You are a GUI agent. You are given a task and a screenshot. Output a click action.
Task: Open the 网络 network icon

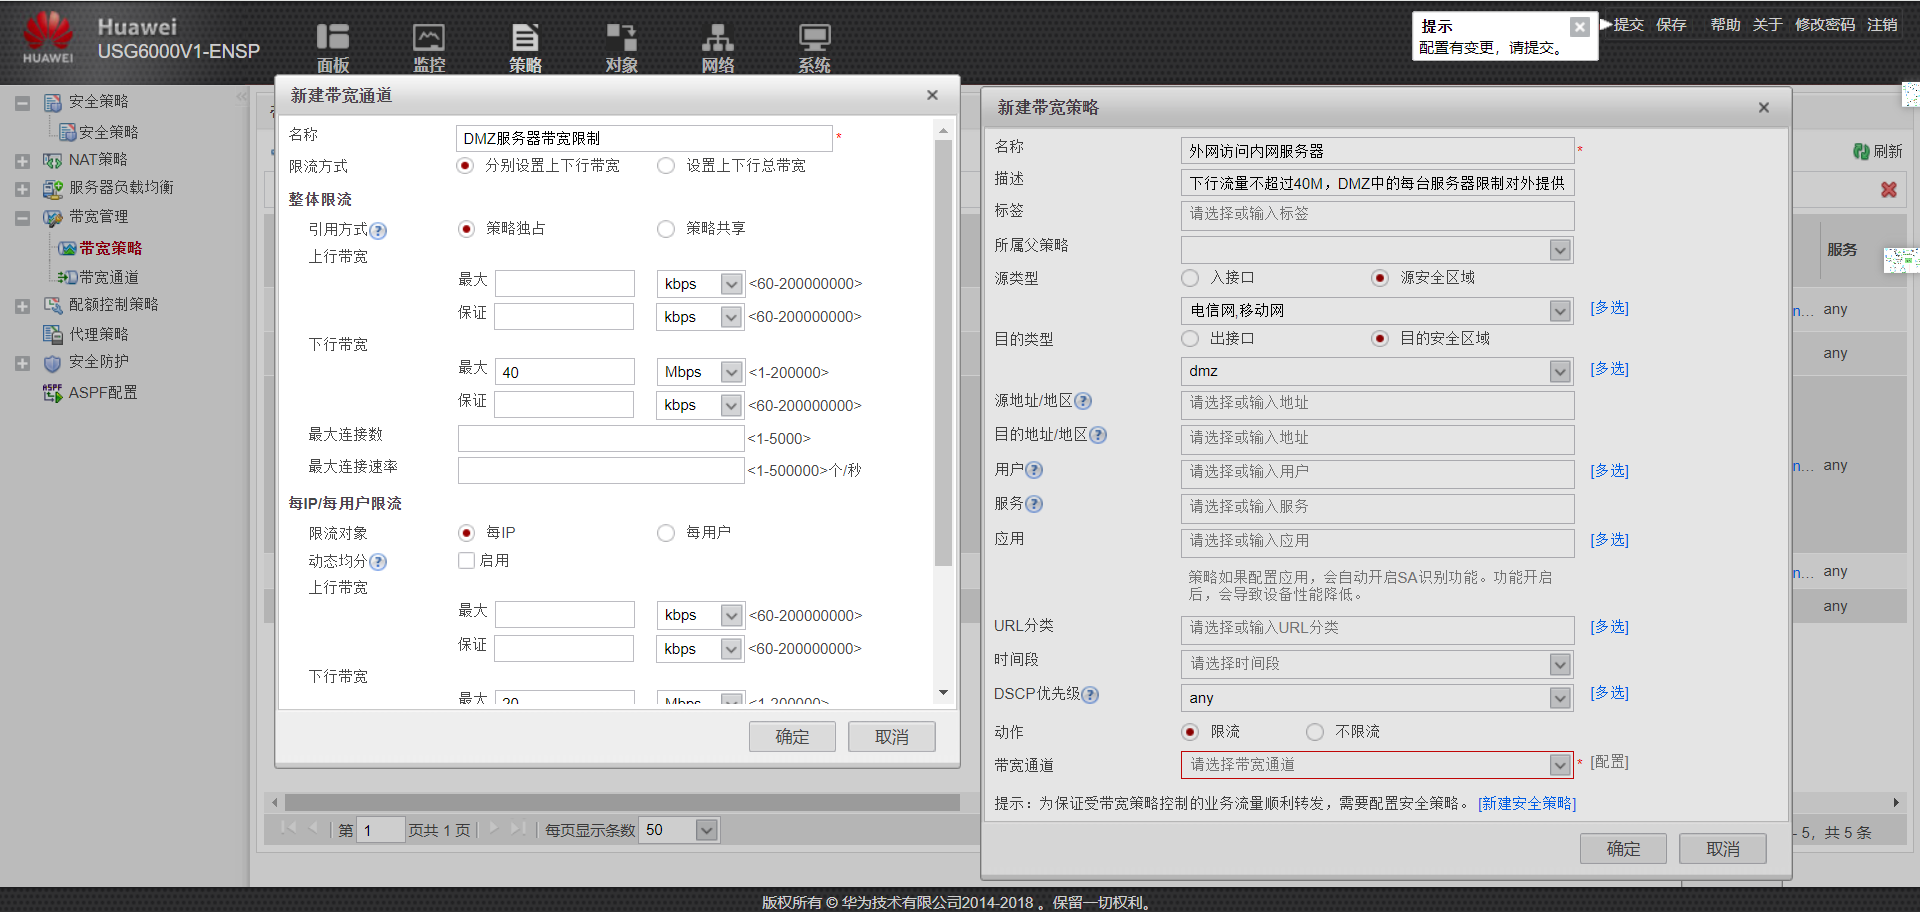click(717, 47)
